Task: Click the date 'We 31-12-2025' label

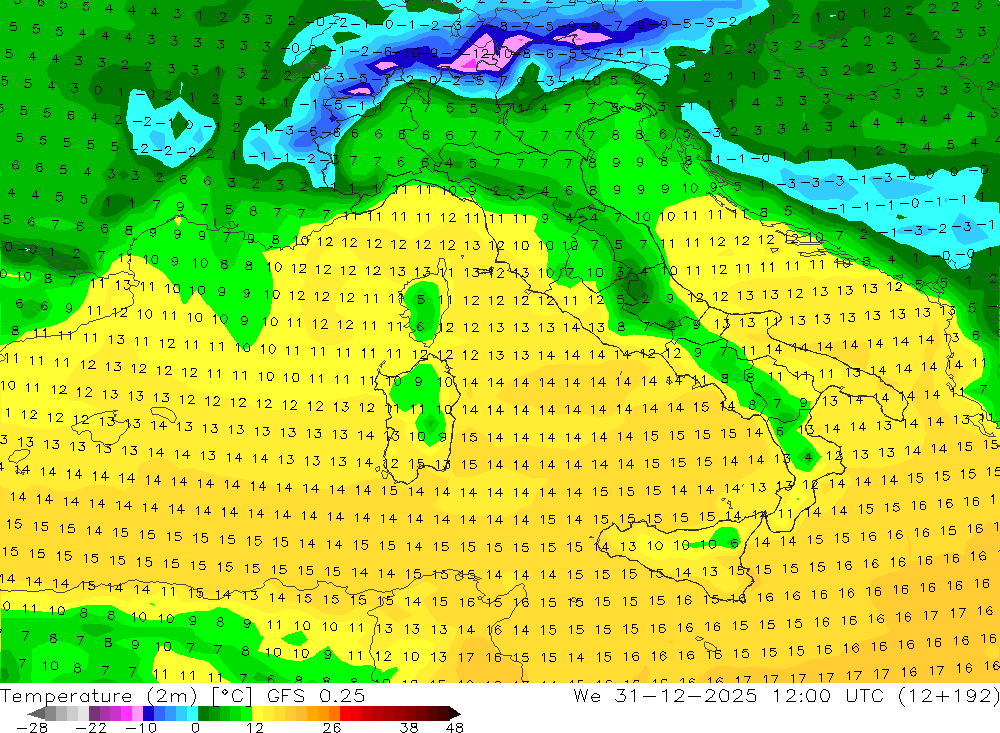Action: coord(665,695)
